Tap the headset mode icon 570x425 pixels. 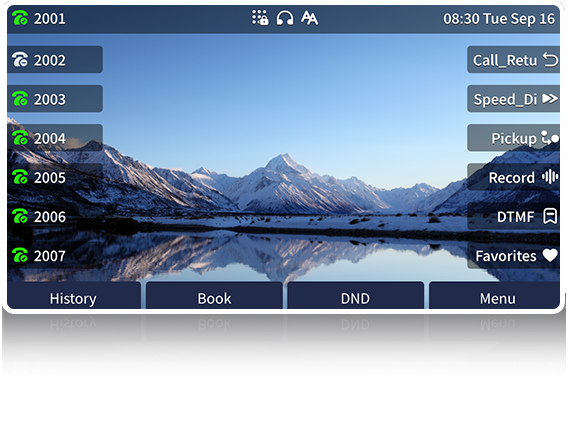coord(285,18)
